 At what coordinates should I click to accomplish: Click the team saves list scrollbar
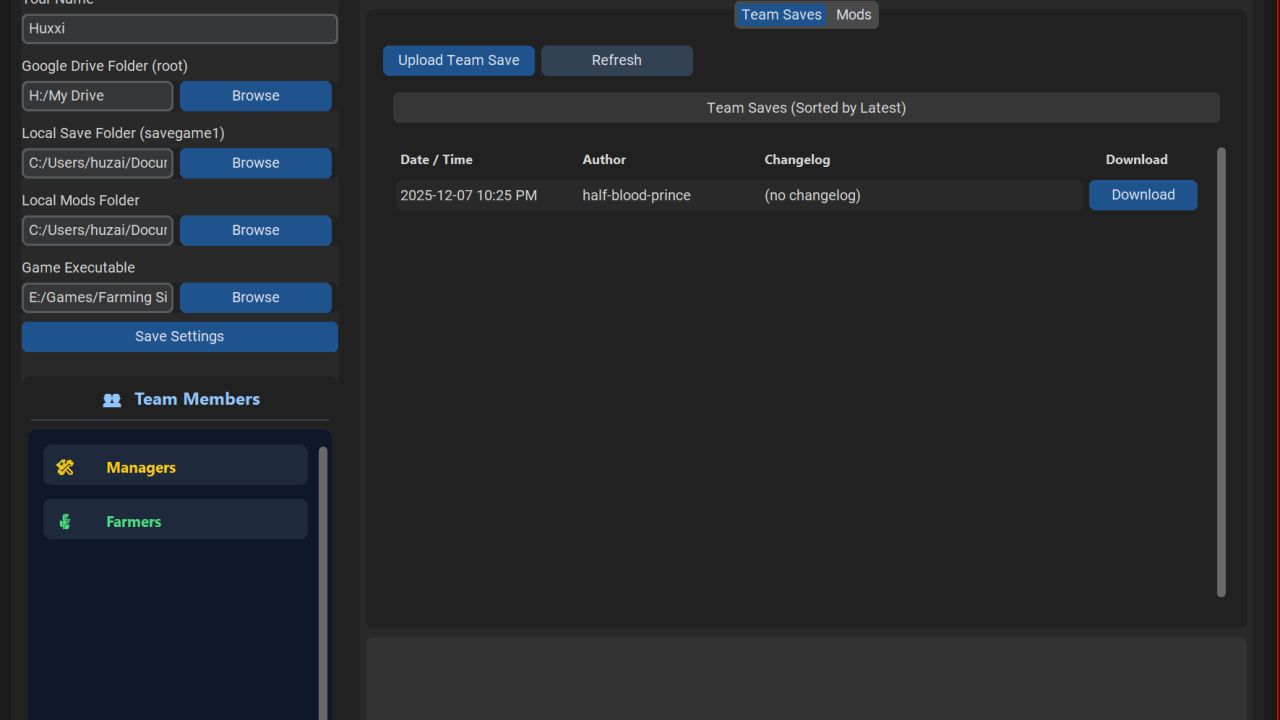1221,370
